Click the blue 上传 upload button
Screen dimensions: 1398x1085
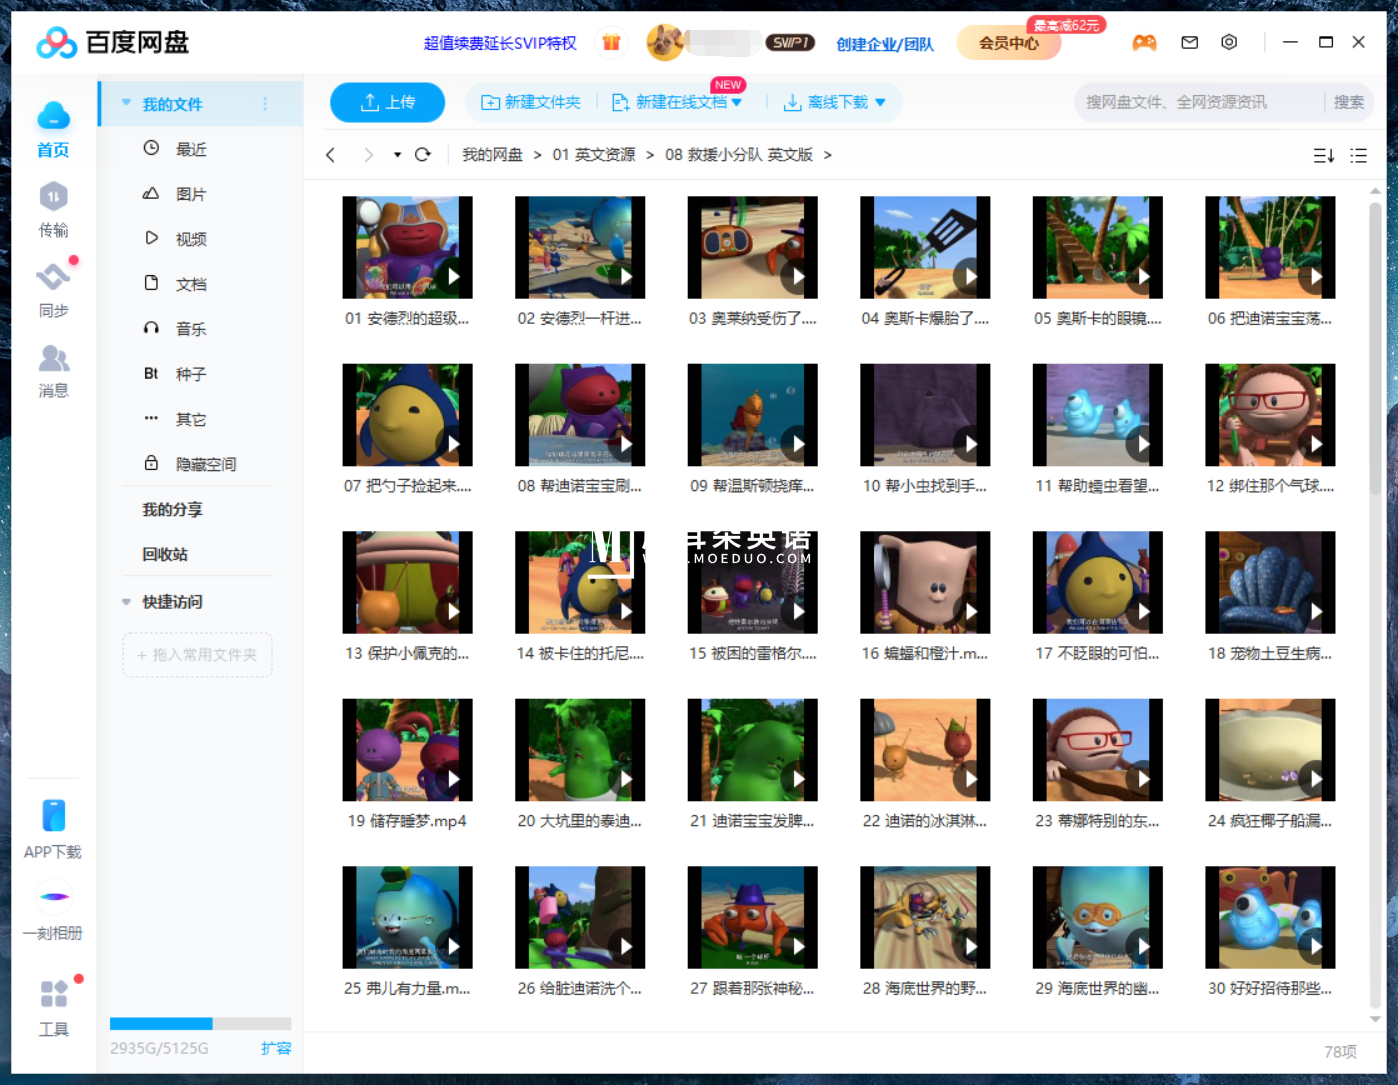click(387, 102)
